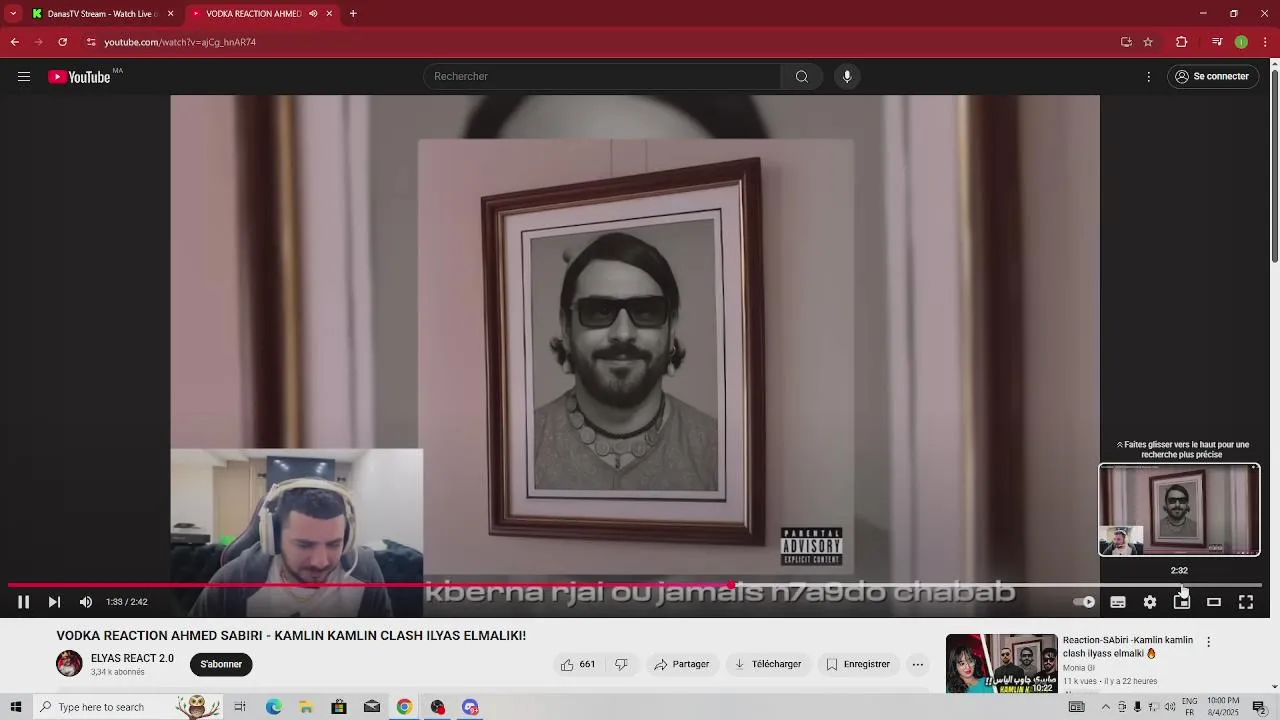This screenshot has height=720, width=1280.
Task: Open options menu for suggested video
Action: (1208, 642)
